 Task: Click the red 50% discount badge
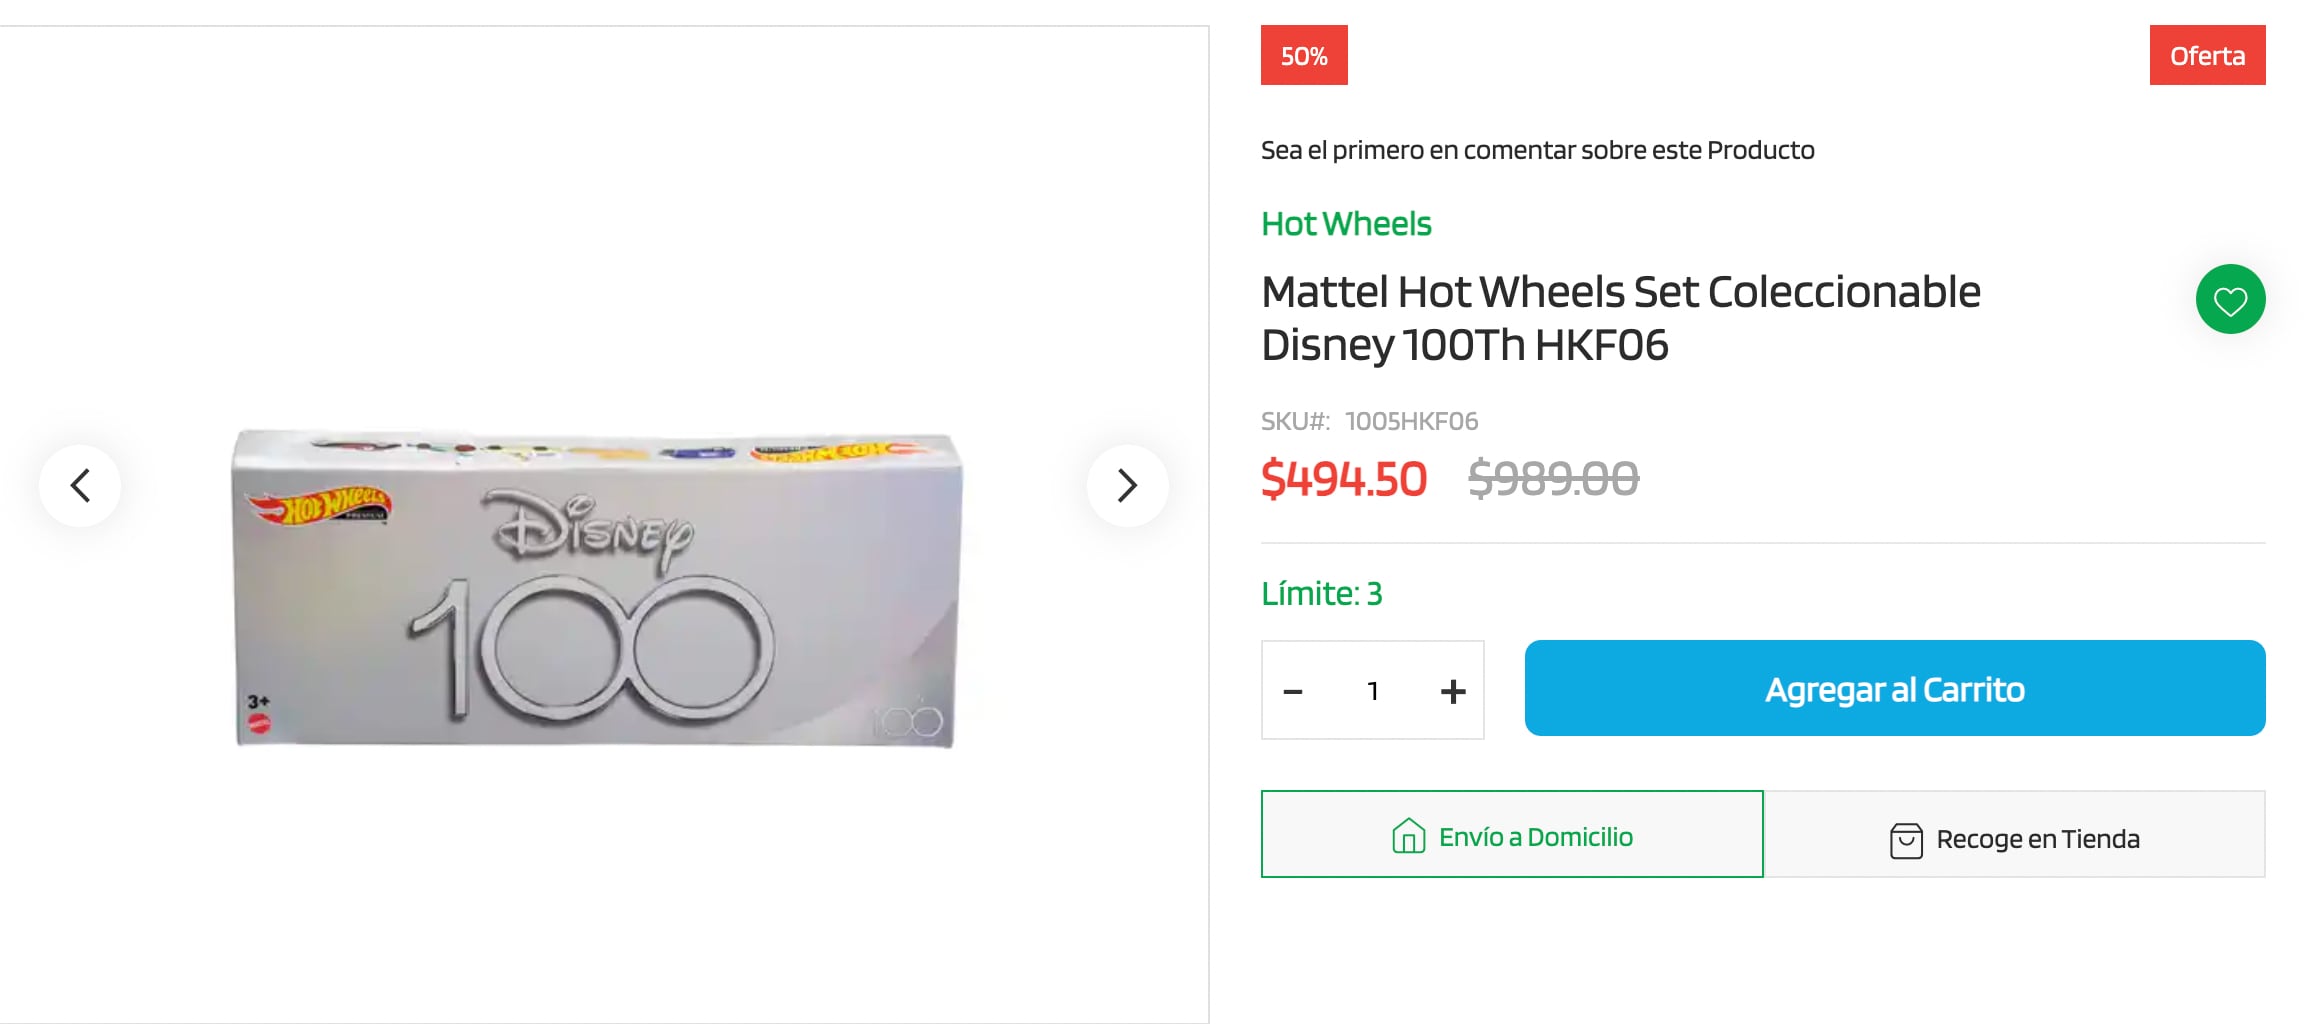point(1304,56)
